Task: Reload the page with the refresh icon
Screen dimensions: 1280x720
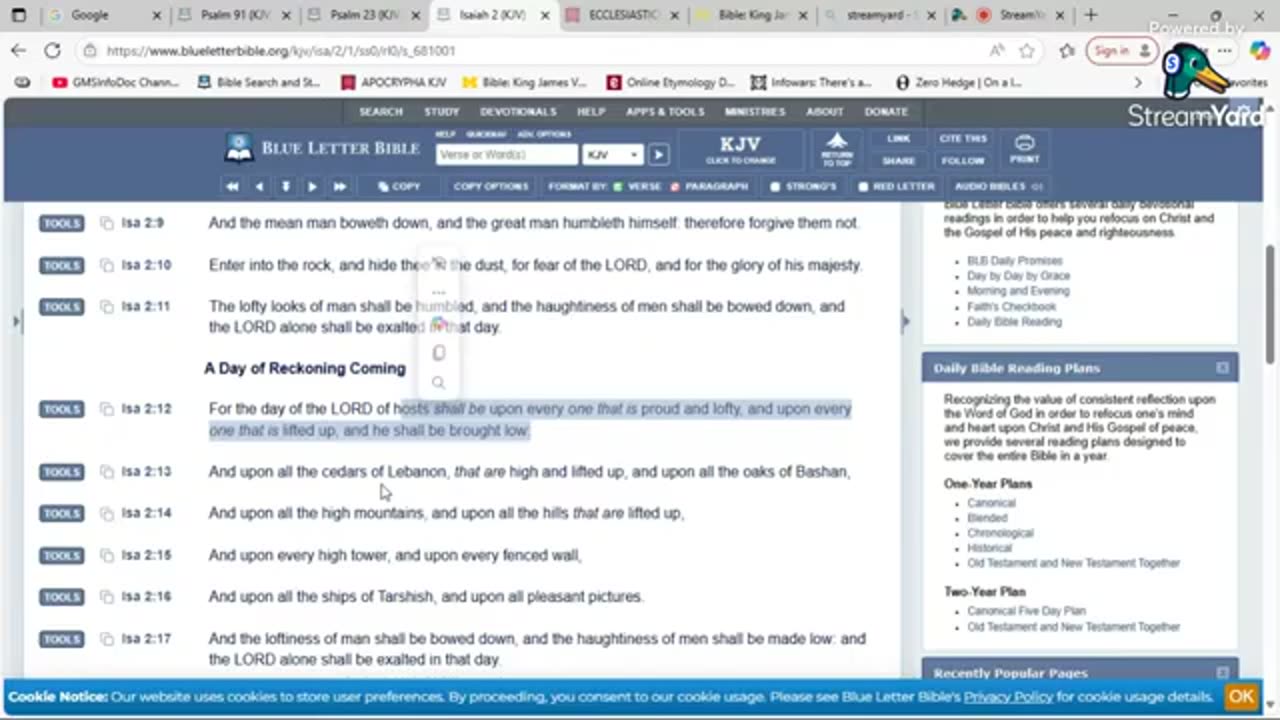Action: [52, 51]
